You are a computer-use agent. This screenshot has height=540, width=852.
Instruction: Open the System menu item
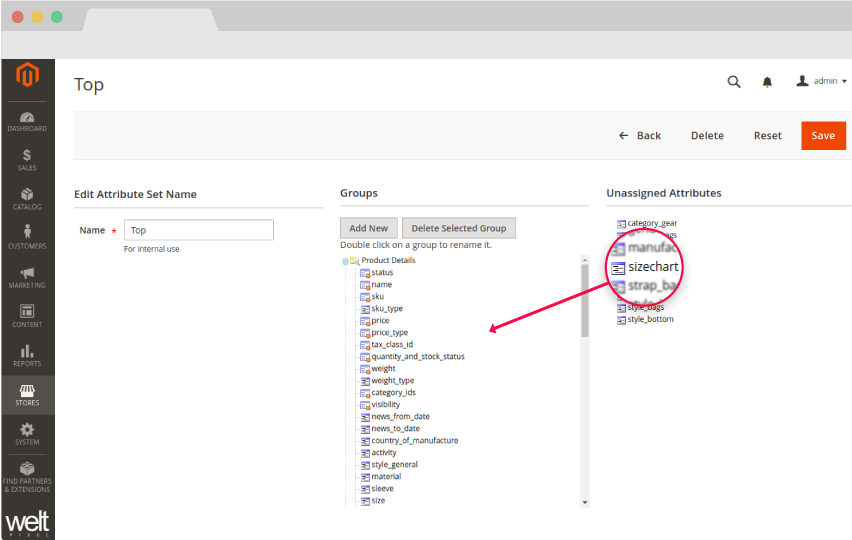pyautogui.click(x=27, y=434)
